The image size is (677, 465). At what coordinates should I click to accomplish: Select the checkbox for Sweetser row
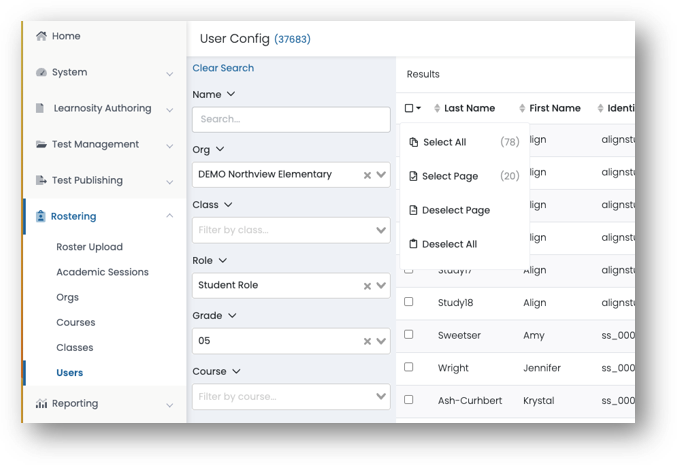[408, 335]
